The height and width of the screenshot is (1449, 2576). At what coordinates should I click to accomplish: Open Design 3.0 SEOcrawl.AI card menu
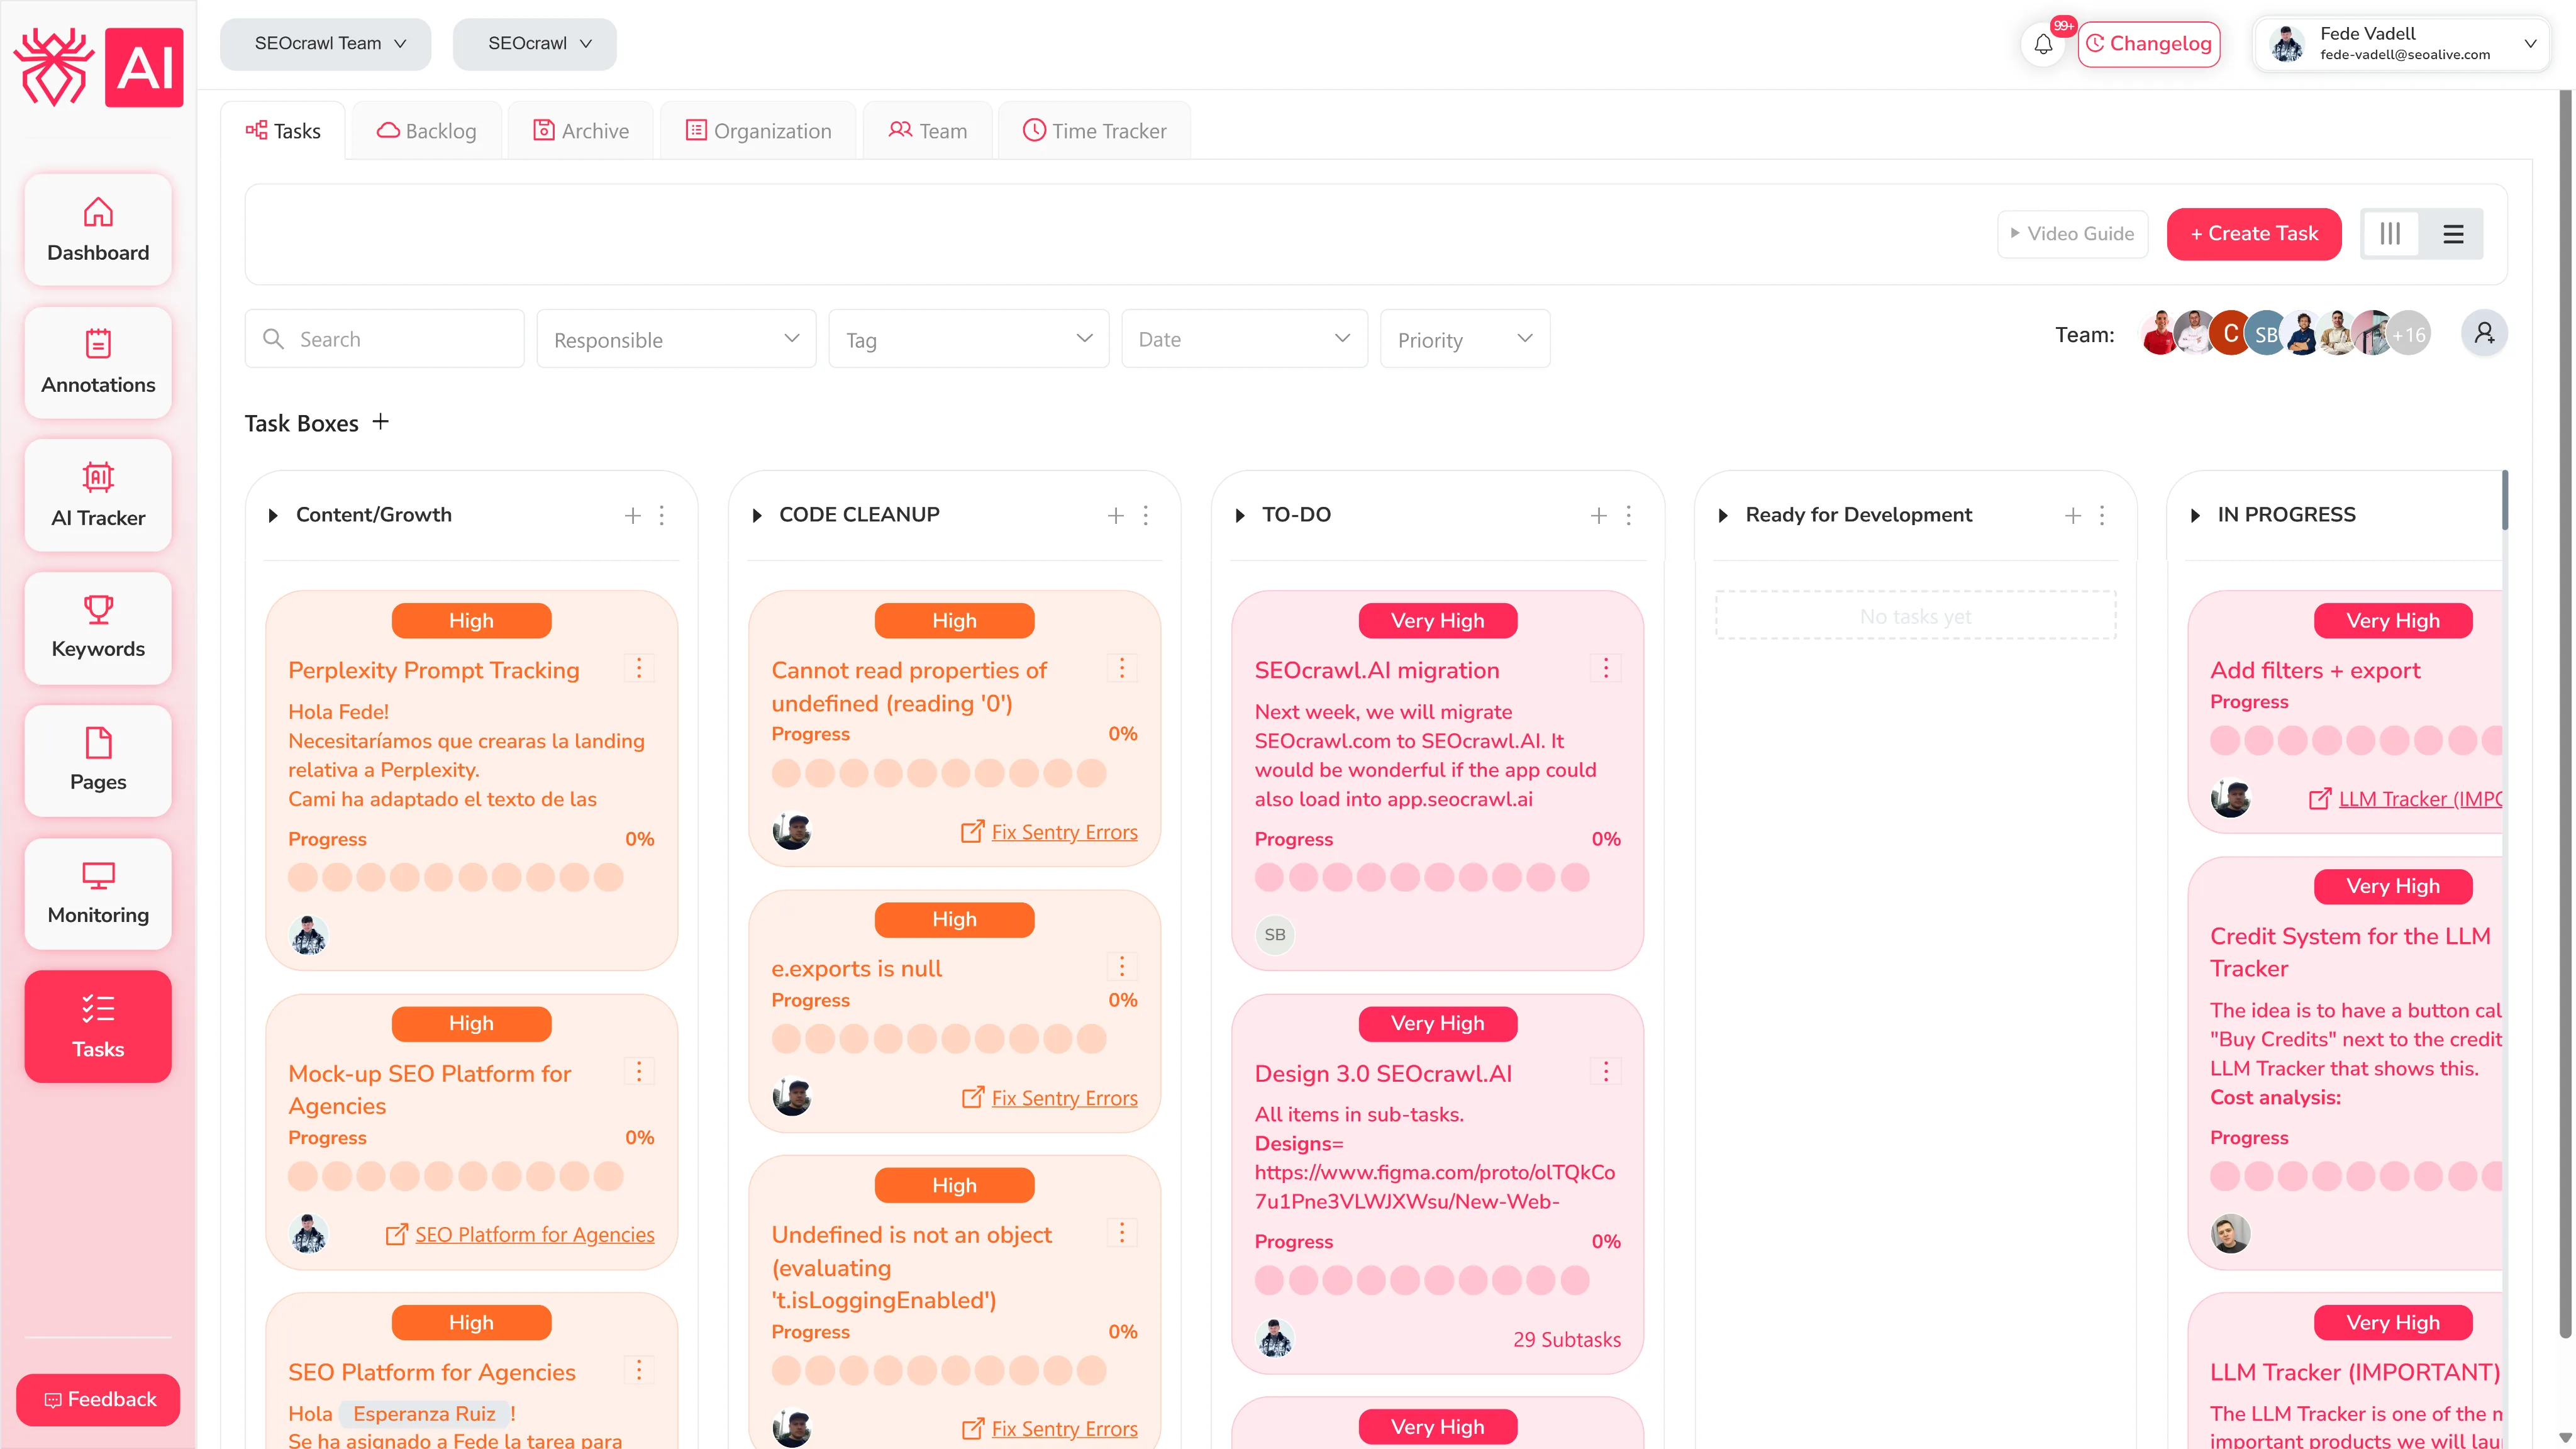[1606, 1072]
